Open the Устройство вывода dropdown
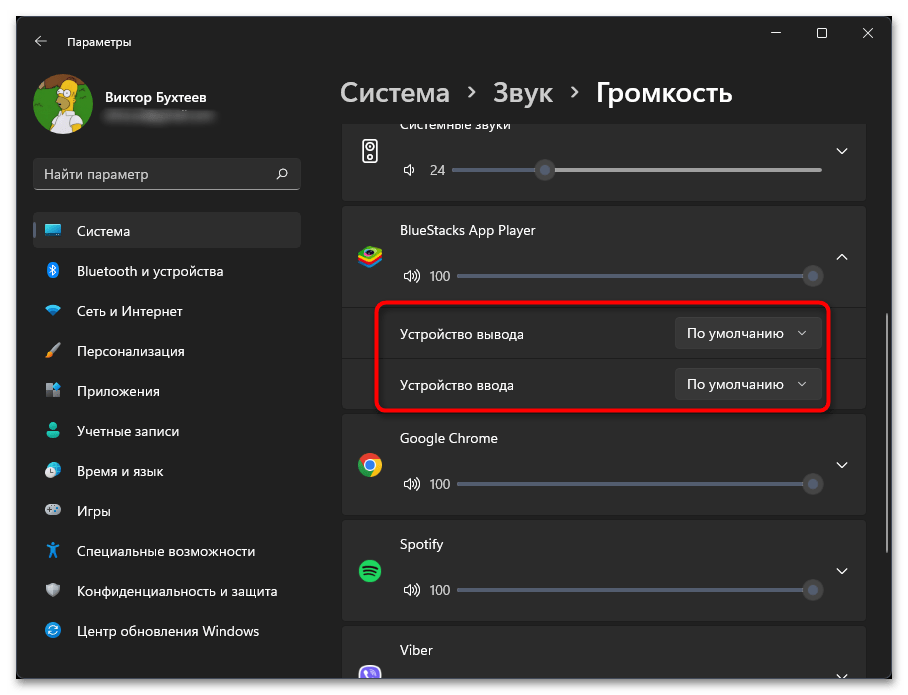This screenshot has height=695, width=908. coord(748,333)
